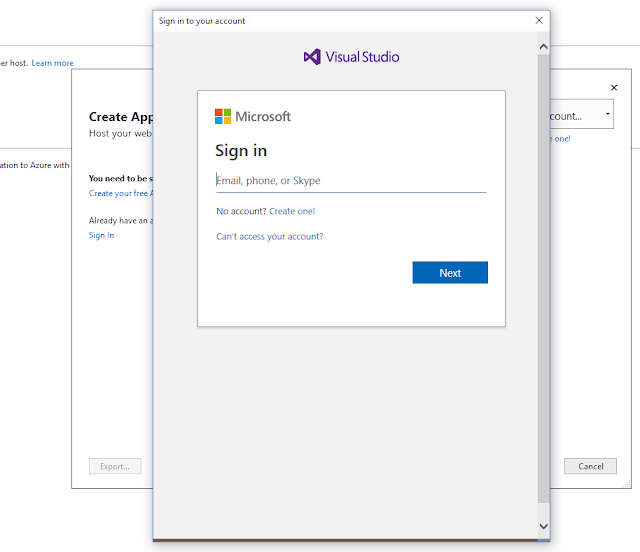Open the Create one! account link
Screen dimensions: 640x552
click(x=292, y=211)
